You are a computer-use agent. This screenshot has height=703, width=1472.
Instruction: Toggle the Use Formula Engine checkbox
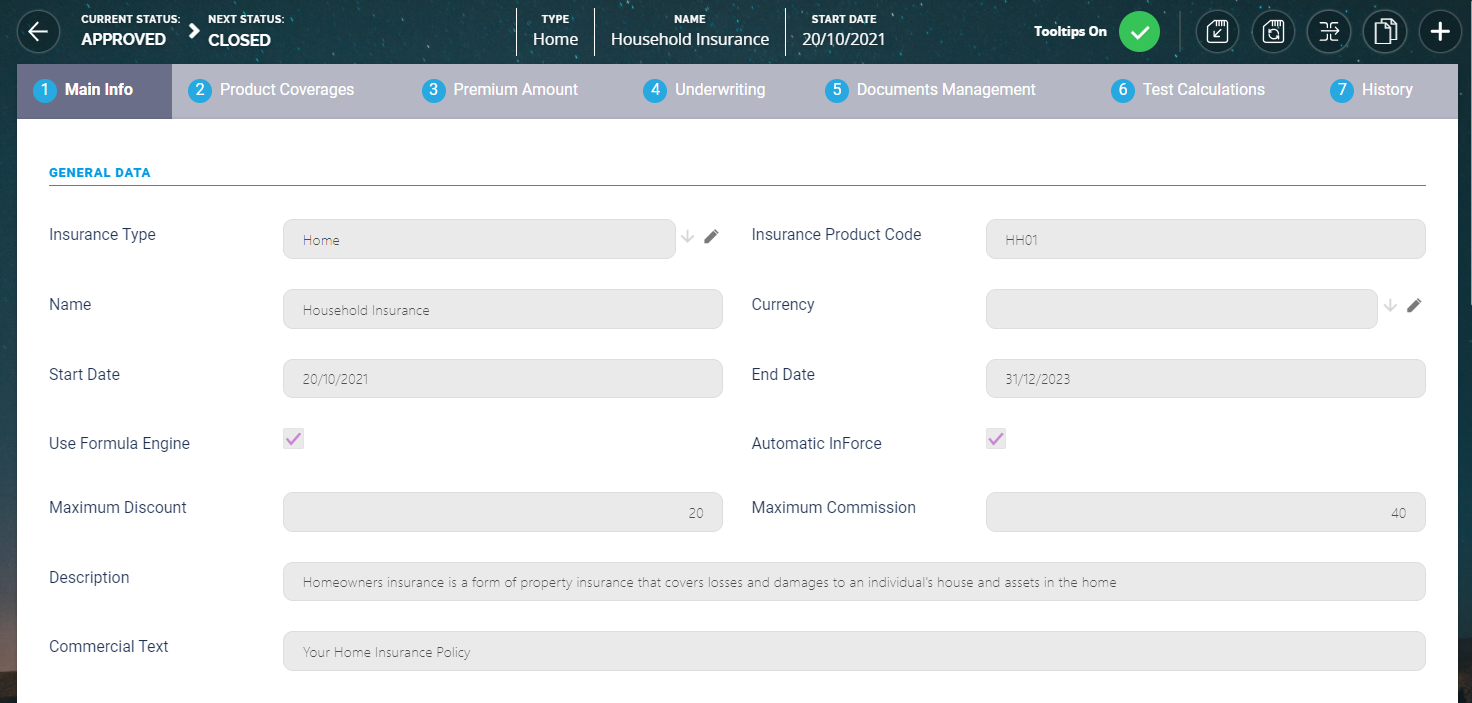click(x=294, y=439)
